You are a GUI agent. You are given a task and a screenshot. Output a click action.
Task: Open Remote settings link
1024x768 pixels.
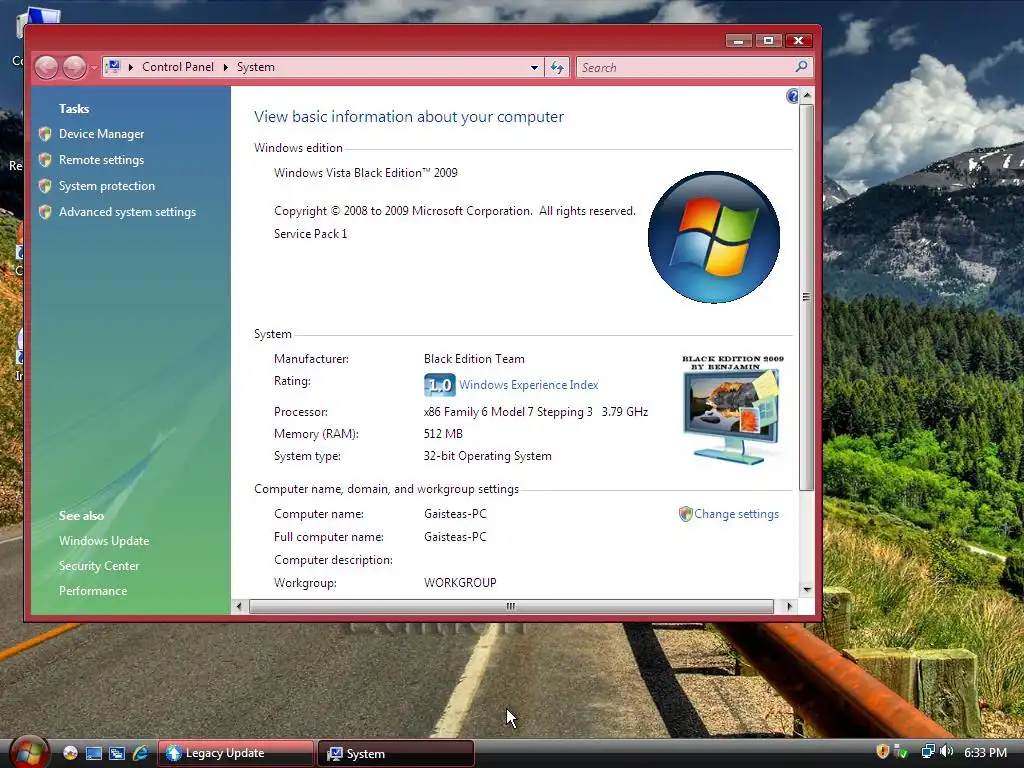point(101,160)
